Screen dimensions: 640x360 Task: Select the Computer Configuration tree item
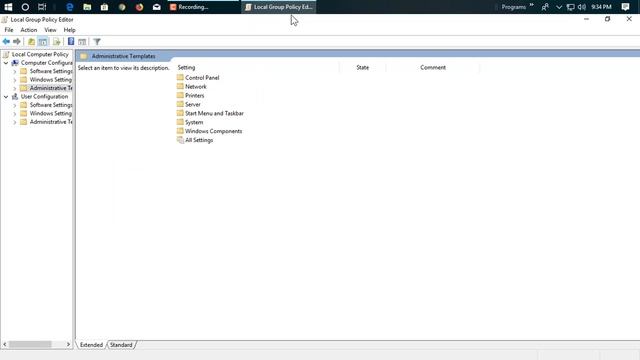[x=42, y=63]
